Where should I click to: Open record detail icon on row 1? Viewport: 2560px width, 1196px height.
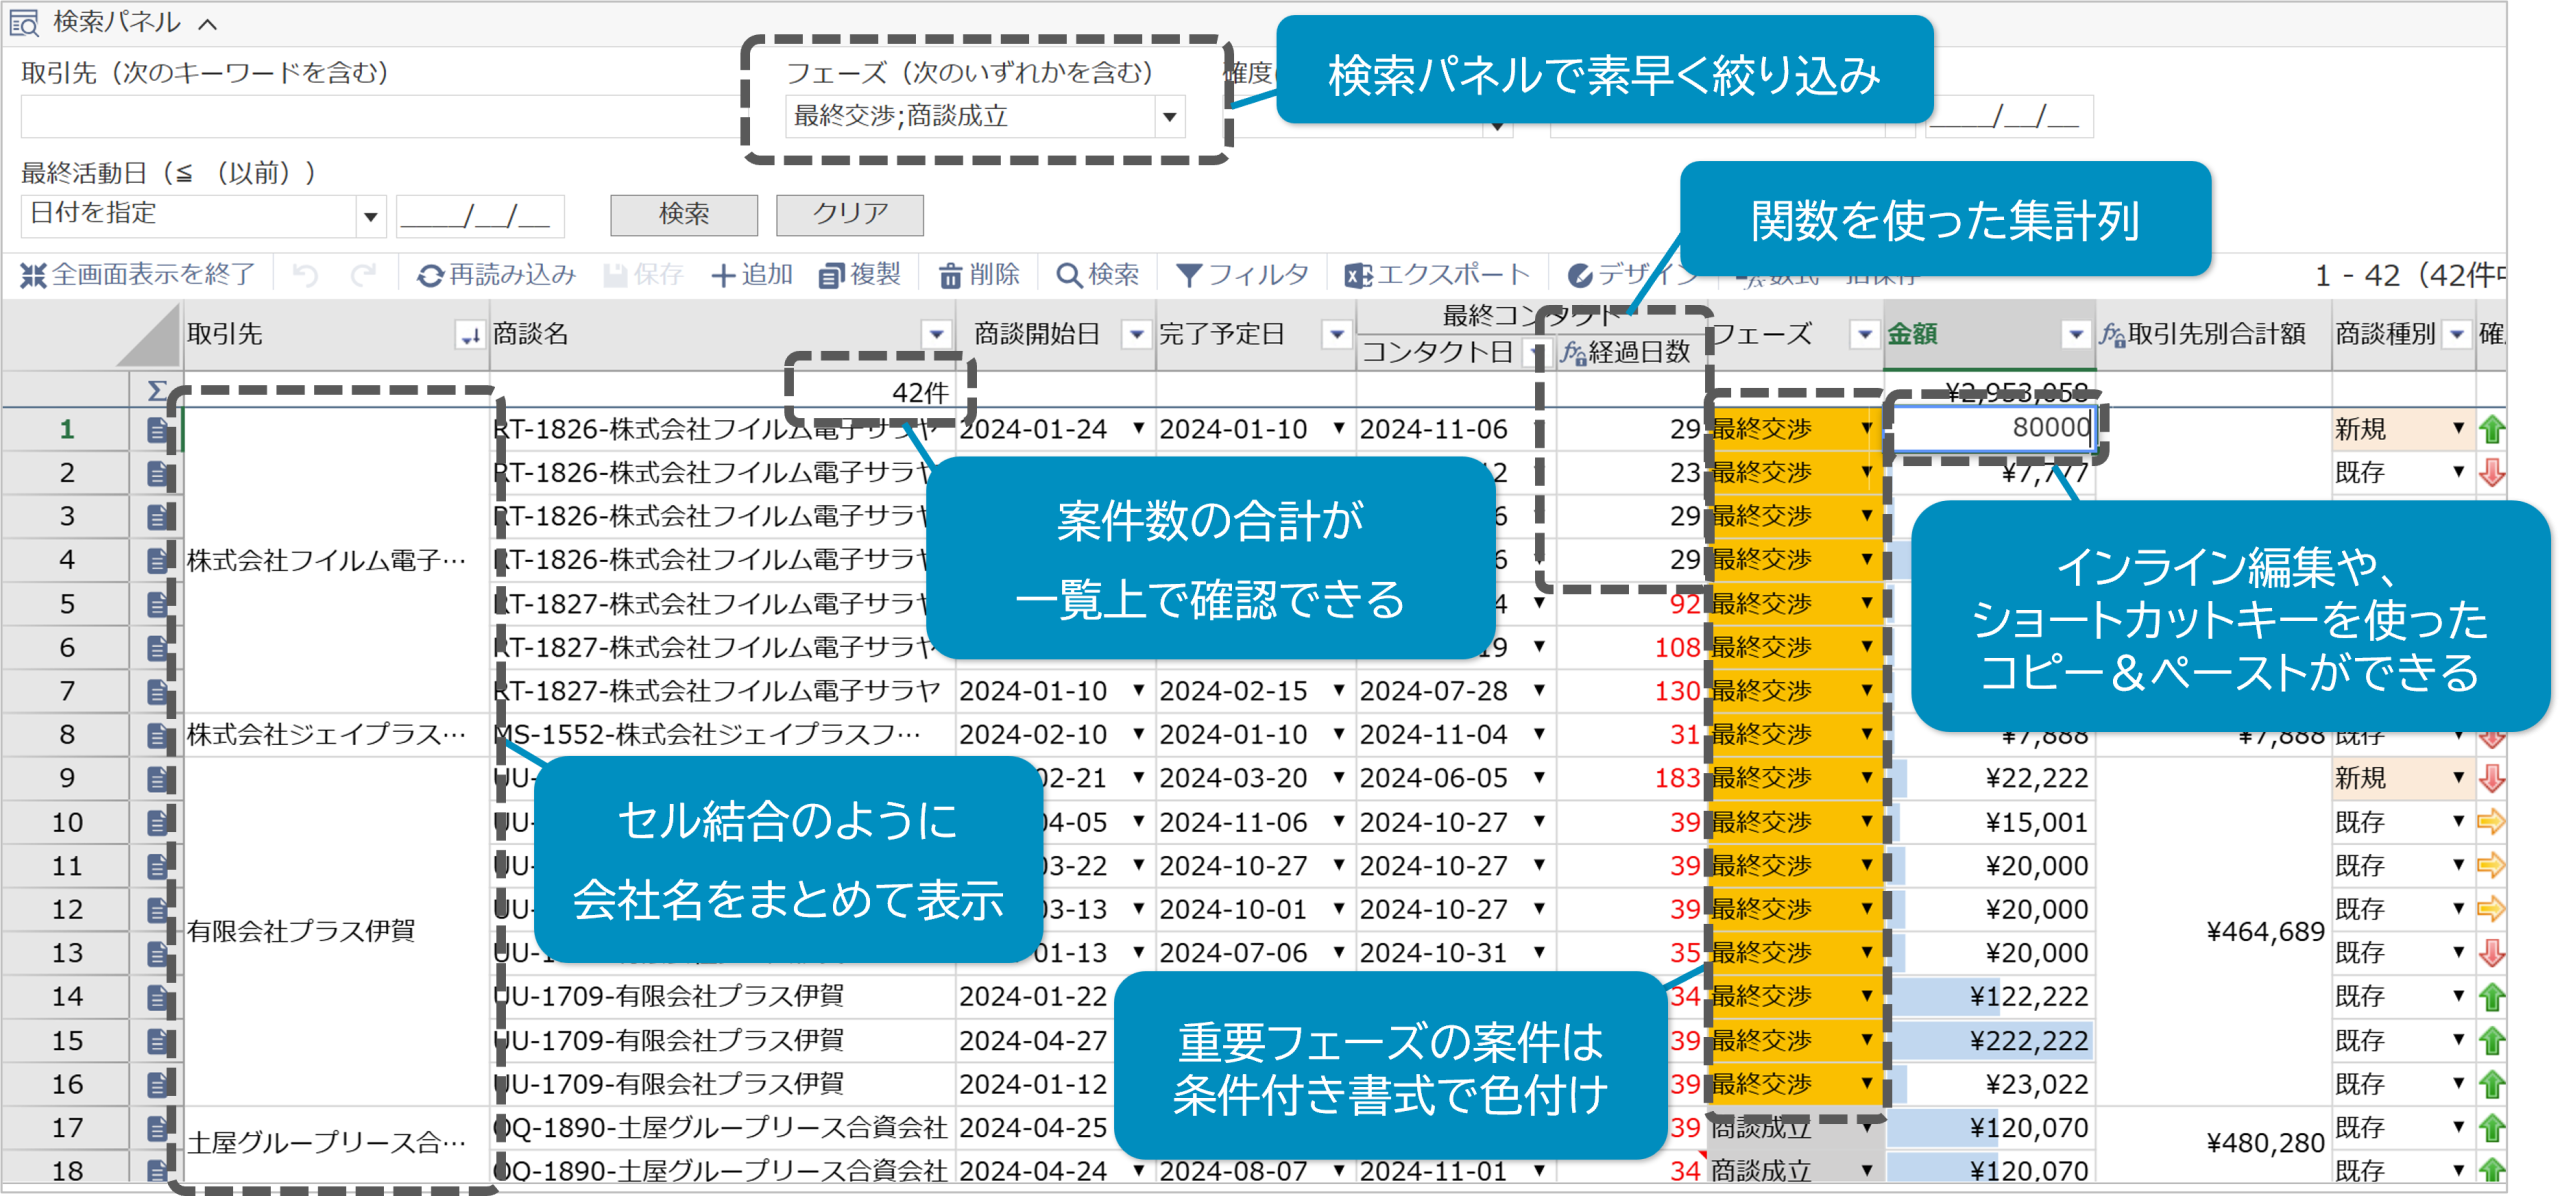[156, 428]
